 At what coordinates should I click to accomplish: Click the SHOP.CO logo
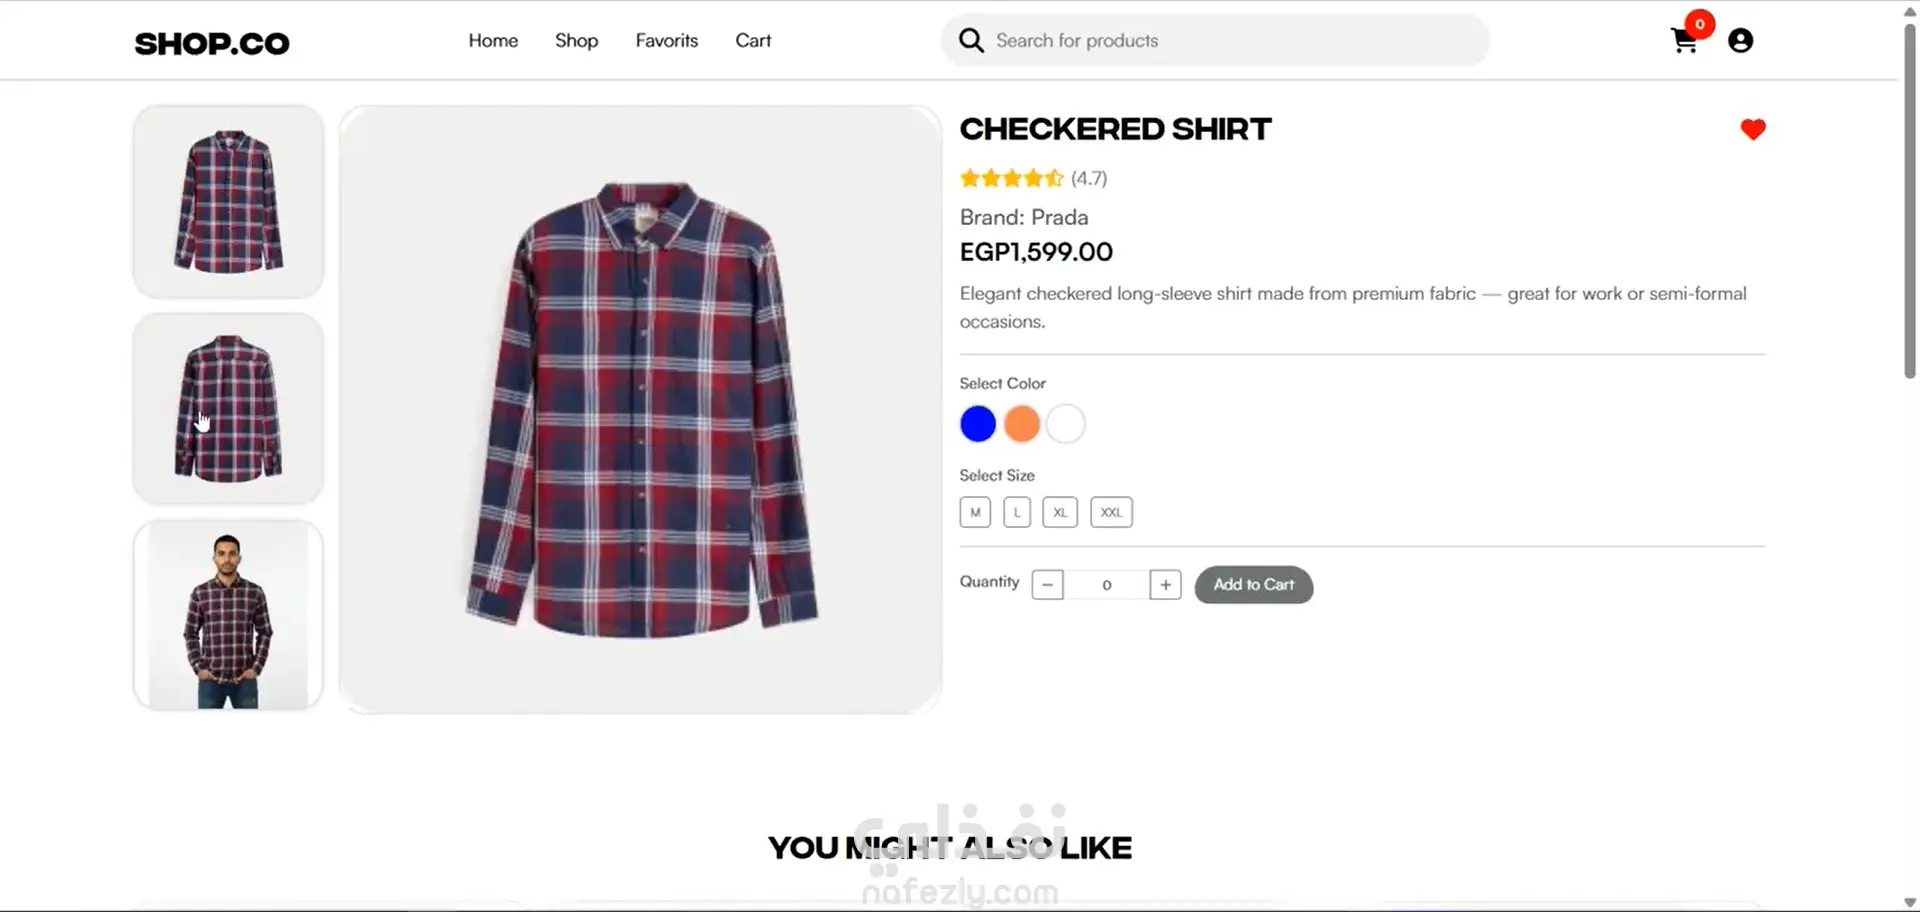pyautogui.click(x=212, y=43)
